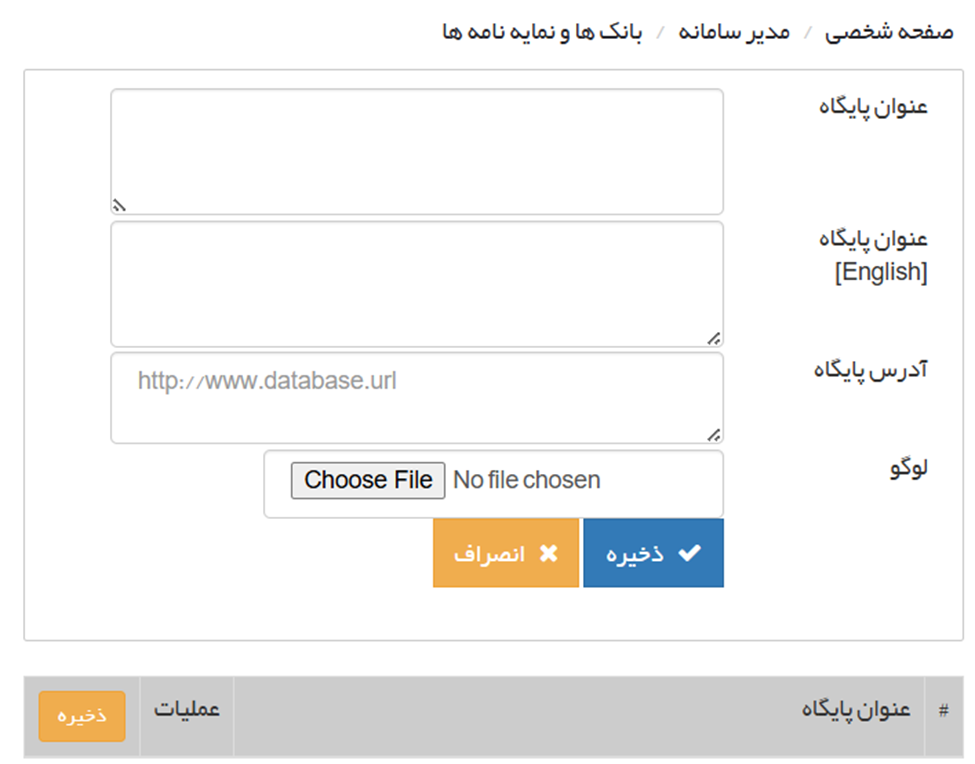The image size is (975, 764).
Task: Click the # column header
Action: [x=943, y=711]
